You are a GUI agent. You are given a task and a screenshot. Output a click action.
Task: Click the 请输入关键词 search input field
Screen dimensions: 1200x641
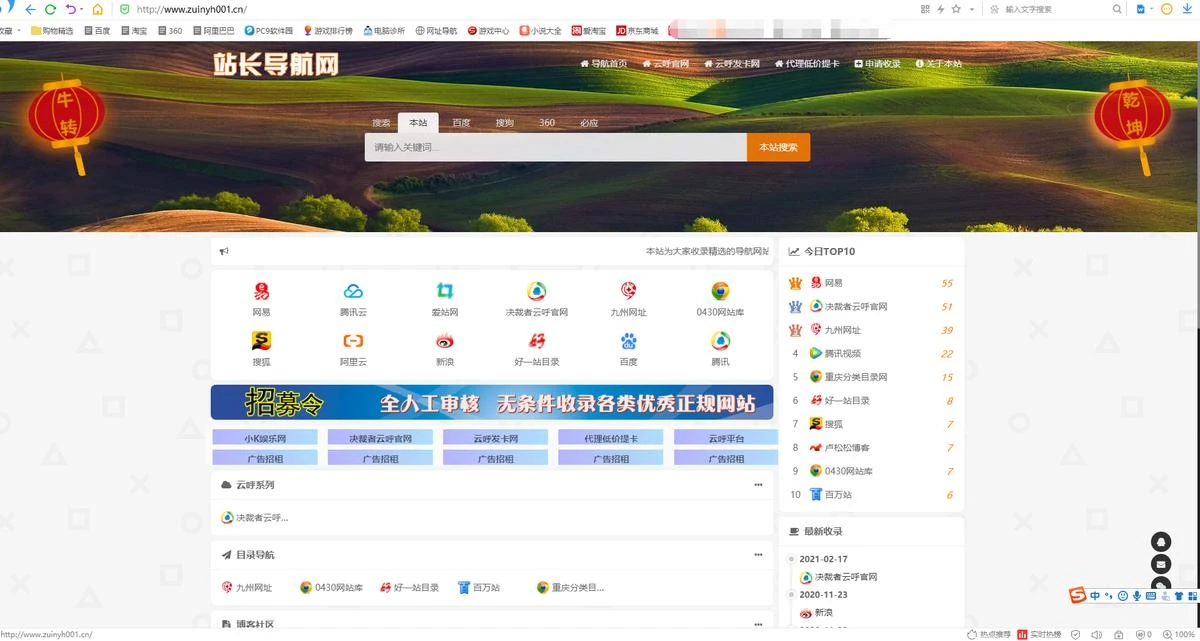(x=555, y=147)
